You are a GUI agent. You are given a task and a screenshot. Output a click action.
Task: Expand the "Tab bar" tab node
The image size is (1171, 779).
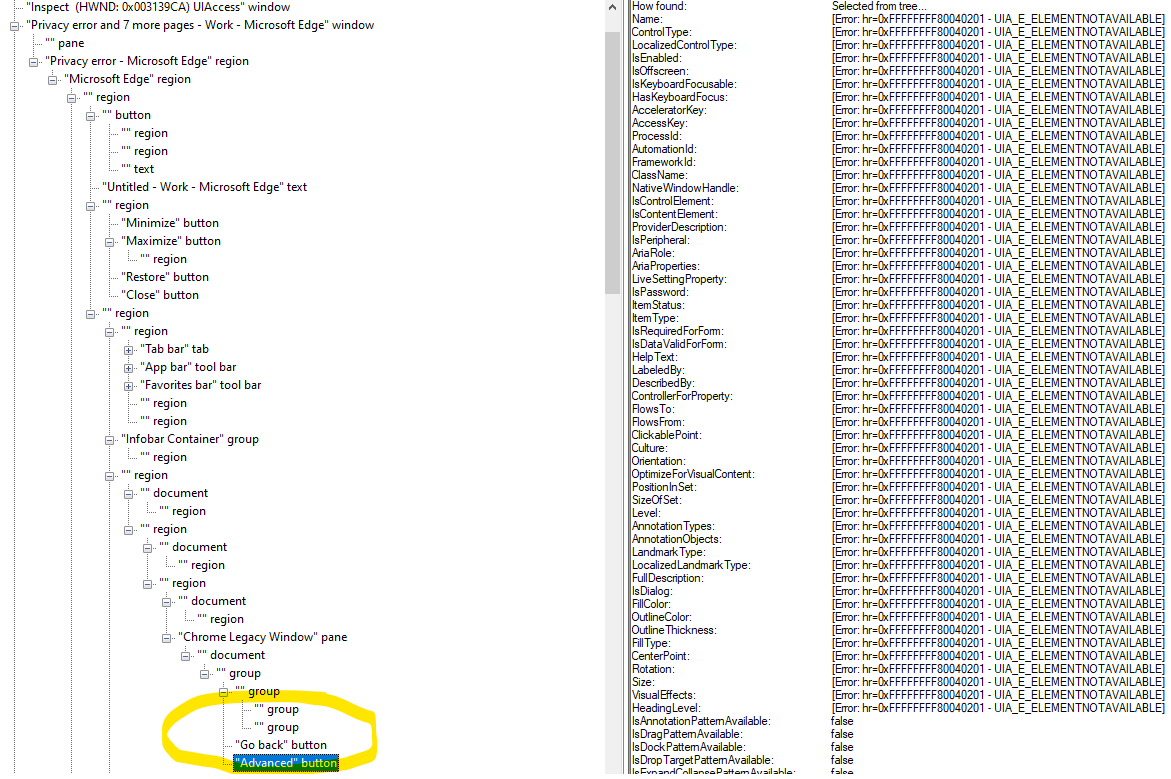click(128, 350)
